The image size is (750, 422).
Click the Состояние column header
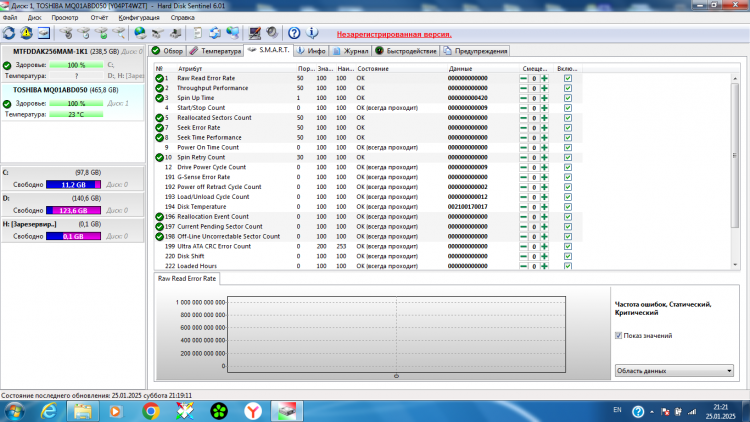pos(373,68)
